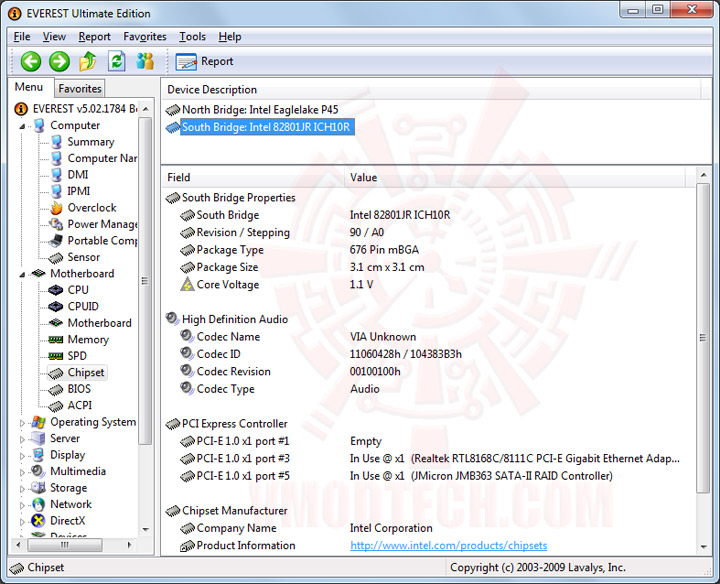Image resolution: width=720 pixels, height=584 pixels.
Task: Open the ACPI entry
Action: pyautogui.click(x=79, y=405)
